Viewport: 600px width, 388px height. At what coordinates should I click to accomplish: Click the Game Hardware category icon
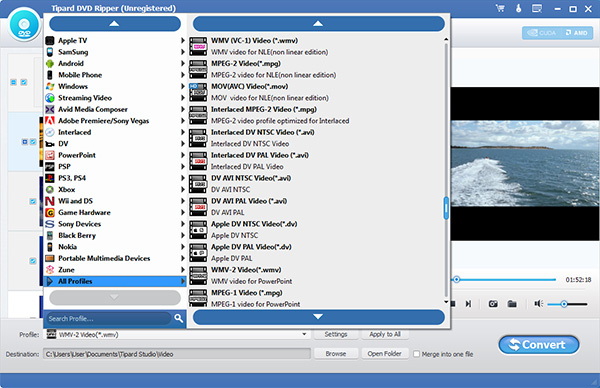click(50, 212)
